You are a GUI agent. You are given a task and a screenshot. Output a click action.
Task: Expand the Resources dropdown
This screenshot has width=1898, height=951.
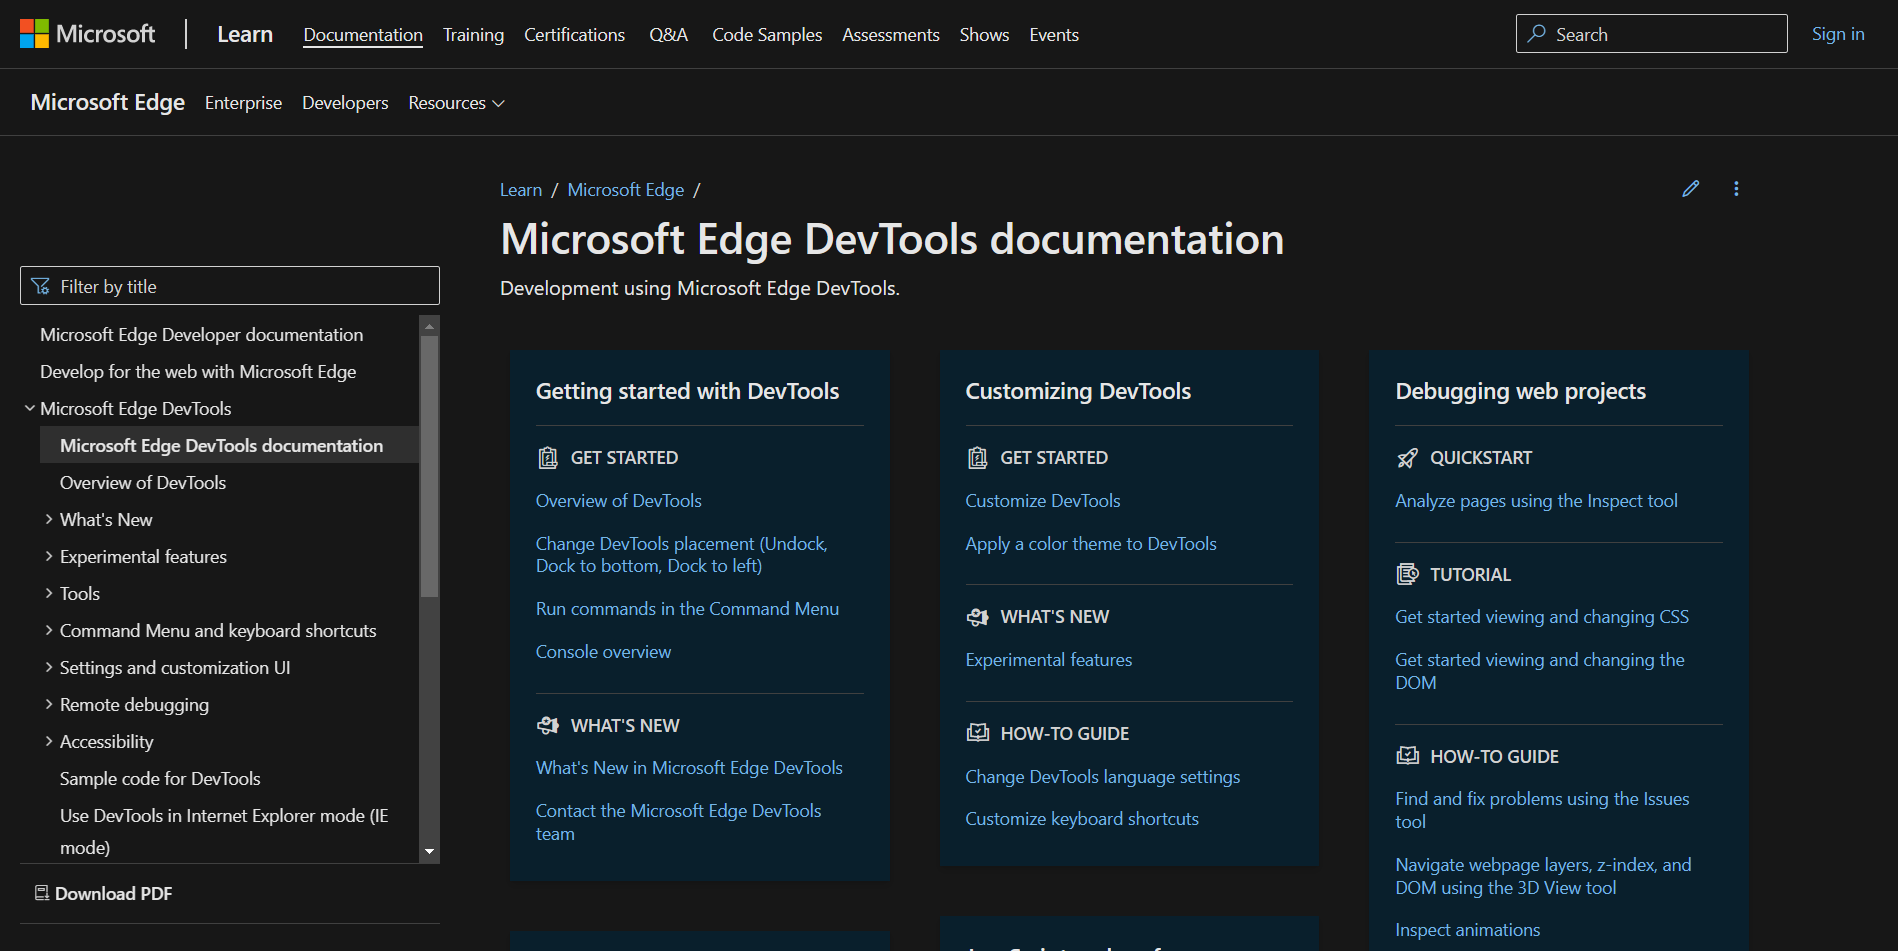pyautogui.click(x=456, y=103)
